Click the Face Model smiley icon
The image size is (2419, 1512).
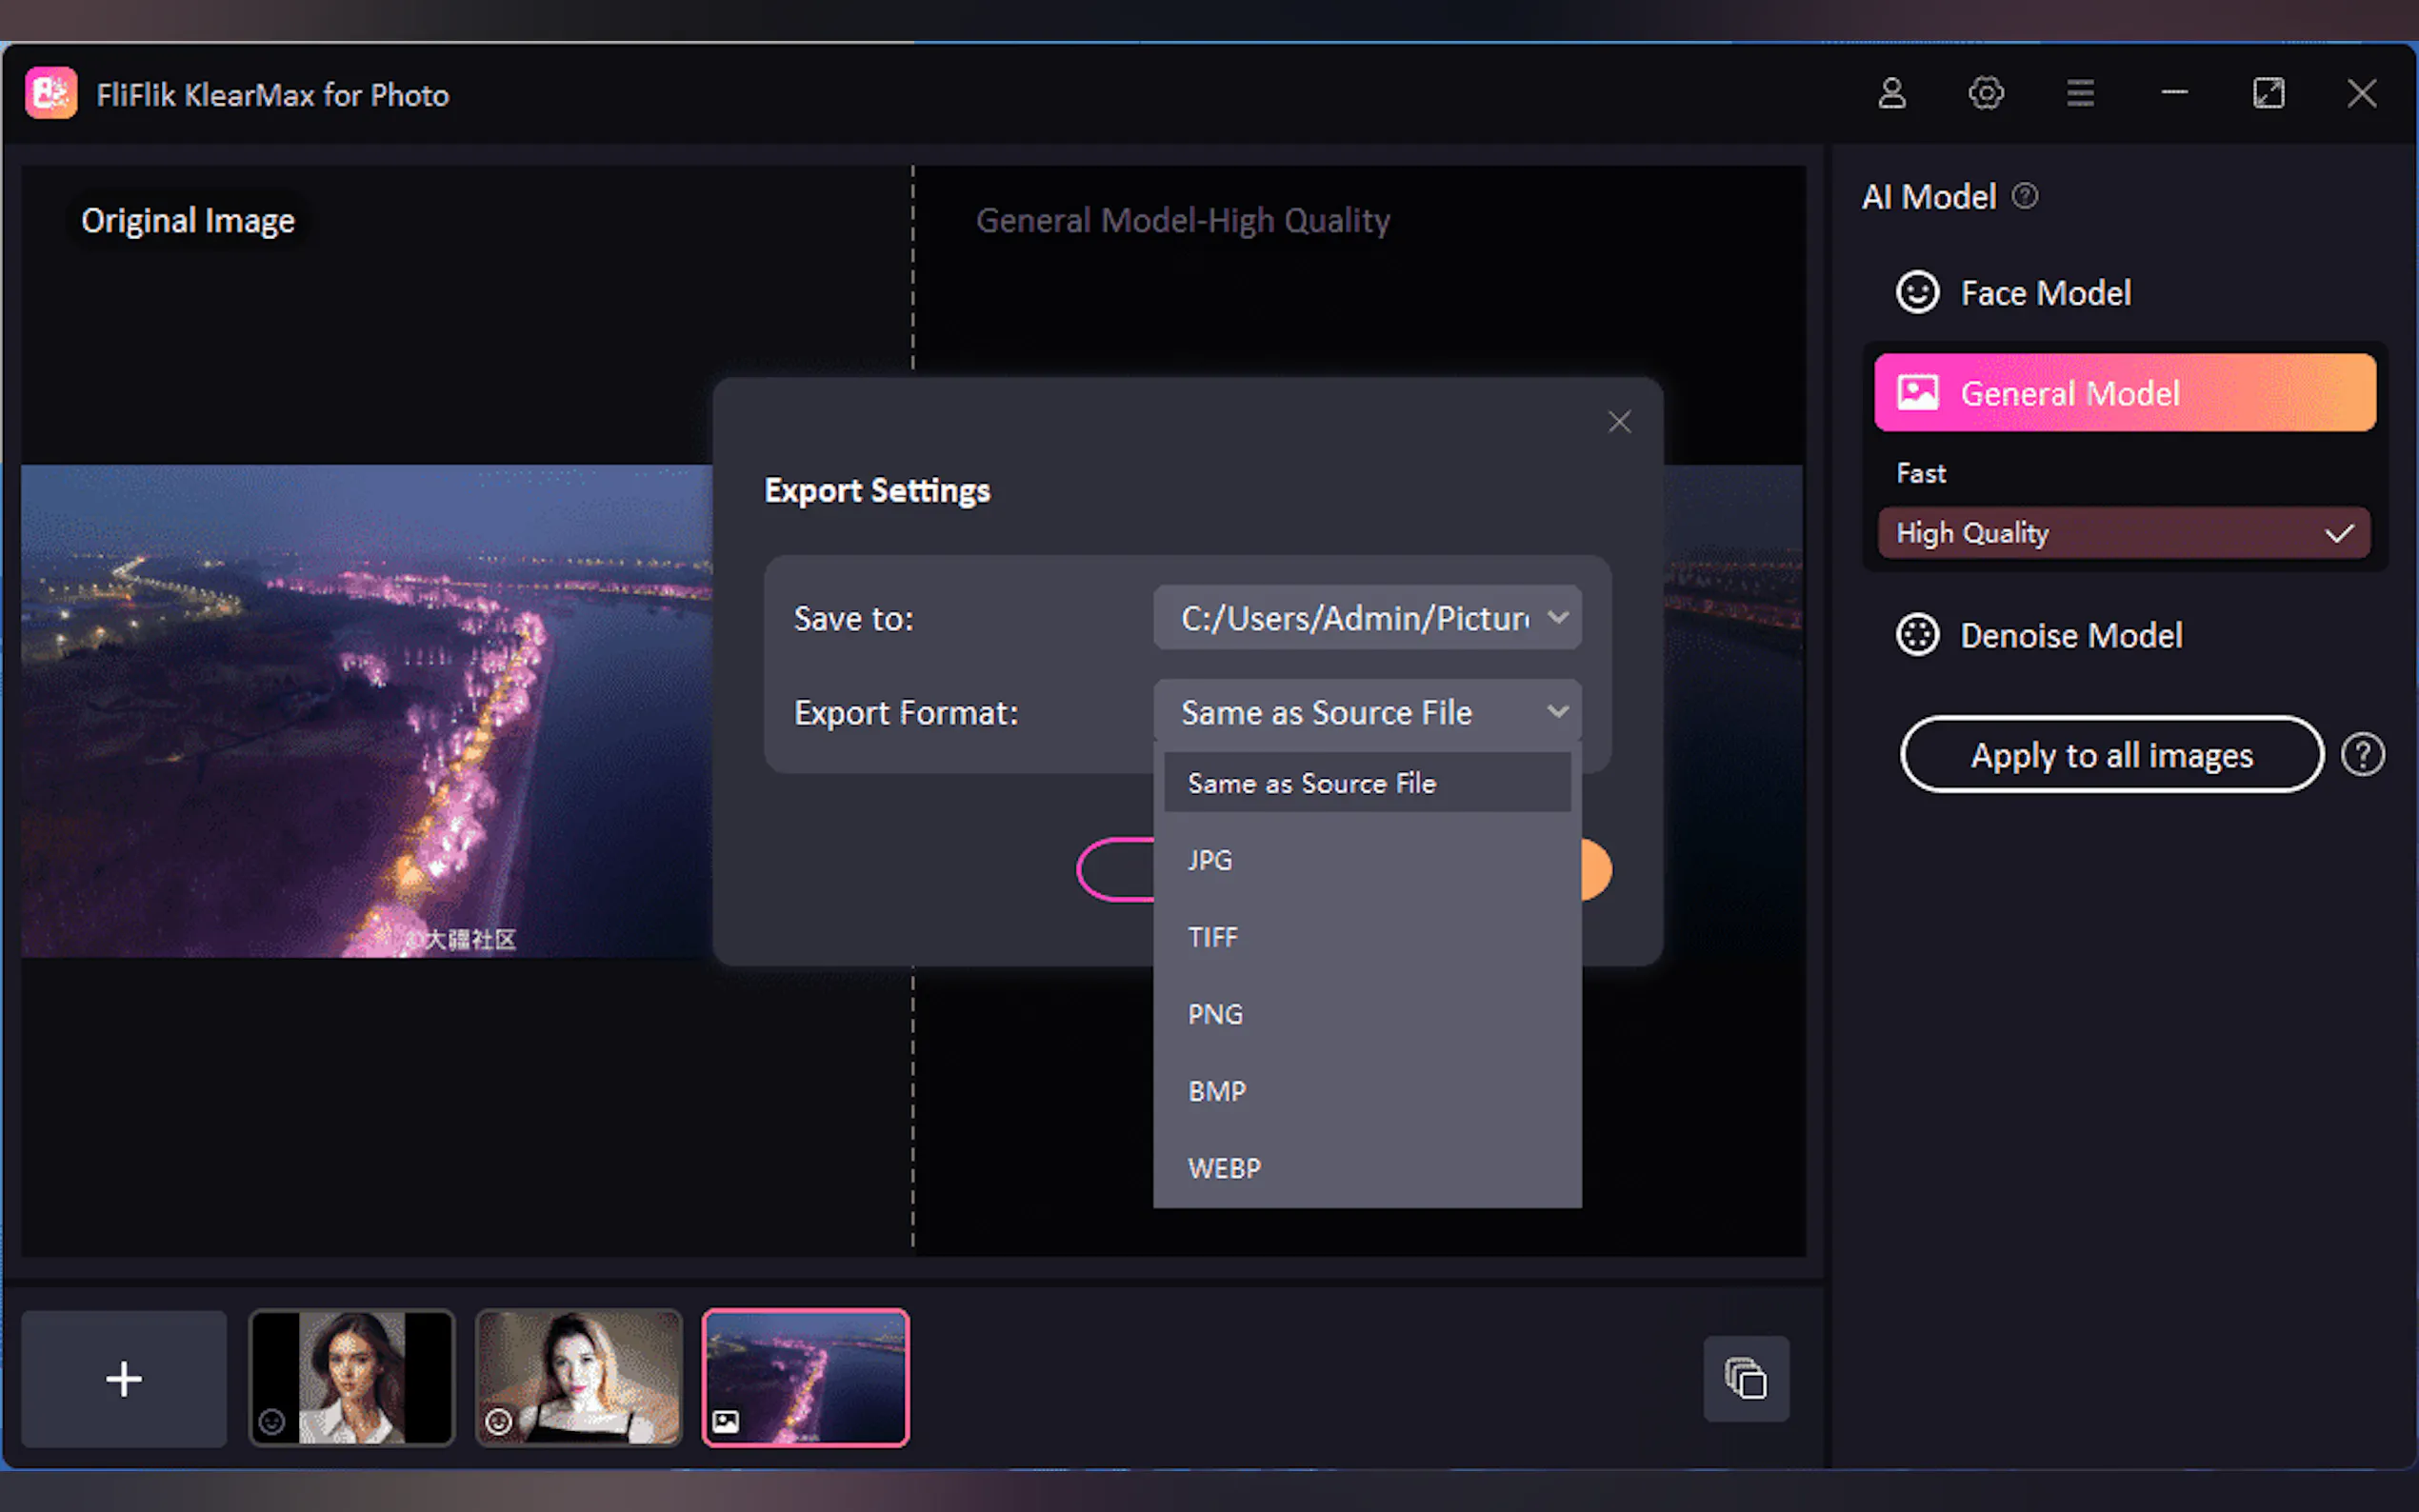pyautogui.click(x=1917, y=293)
